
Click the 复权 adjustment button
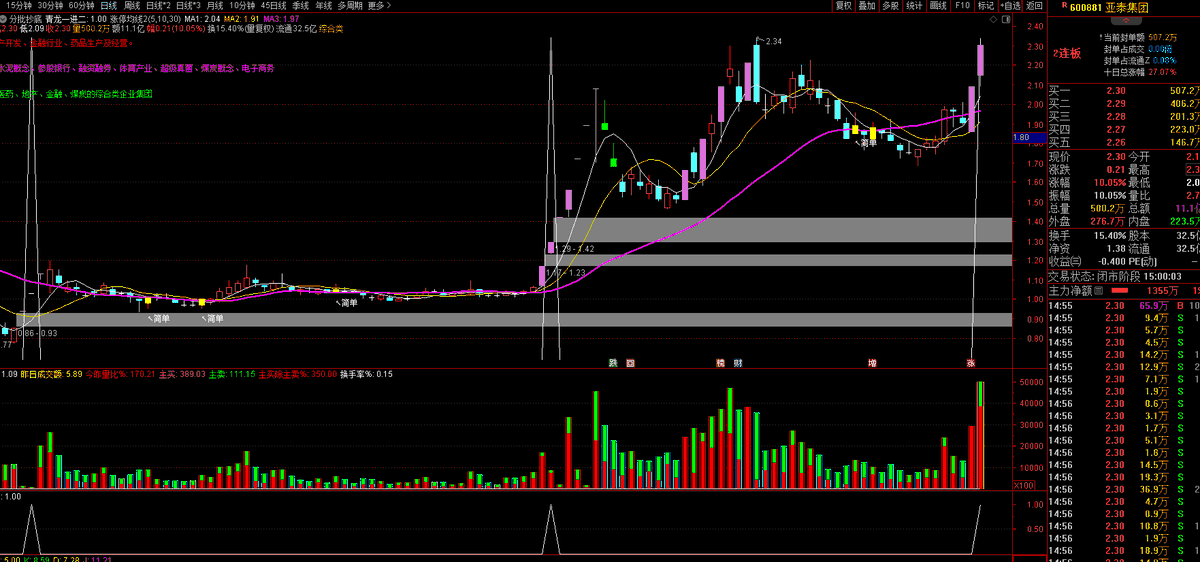(843, 5)
